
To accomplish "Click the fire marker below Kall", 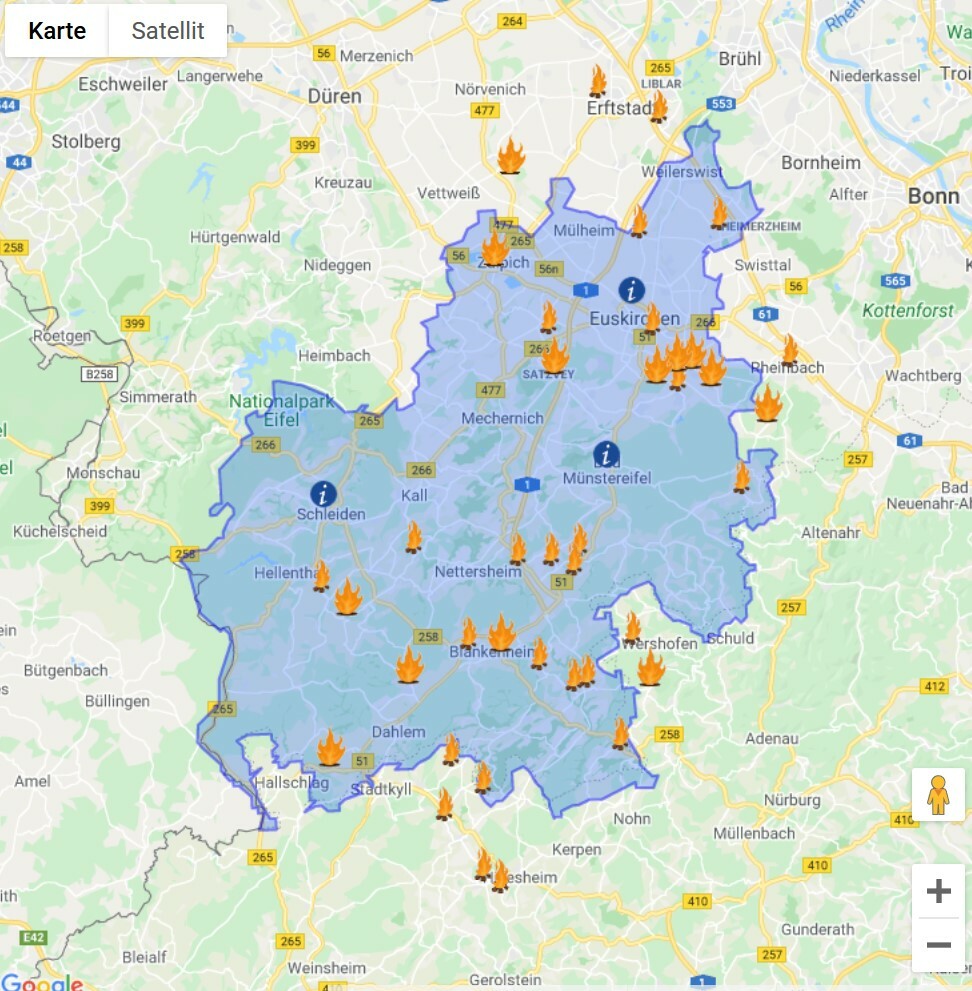I will 413,538.
